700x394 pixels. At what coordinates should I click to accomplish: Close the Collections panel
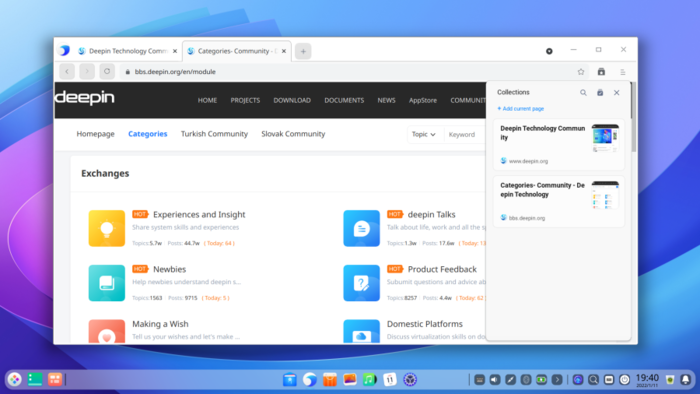[617, 93]
